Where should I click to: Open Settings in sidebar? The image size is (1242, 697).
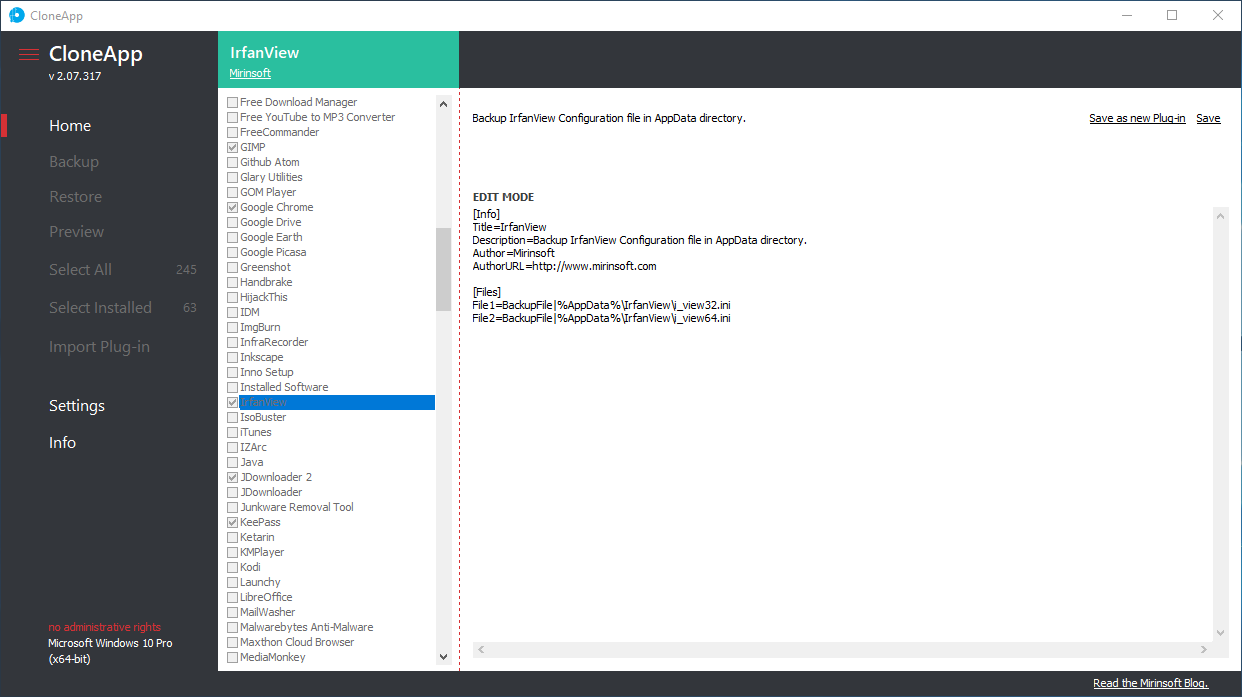coord(77,406)
